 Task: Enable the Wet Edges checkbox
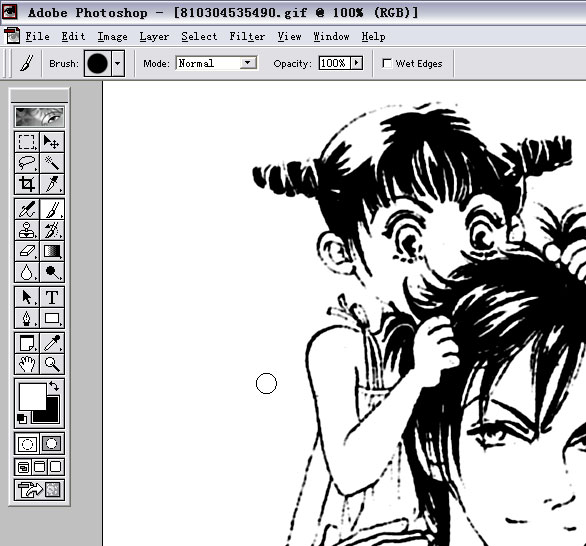(387, 64)
